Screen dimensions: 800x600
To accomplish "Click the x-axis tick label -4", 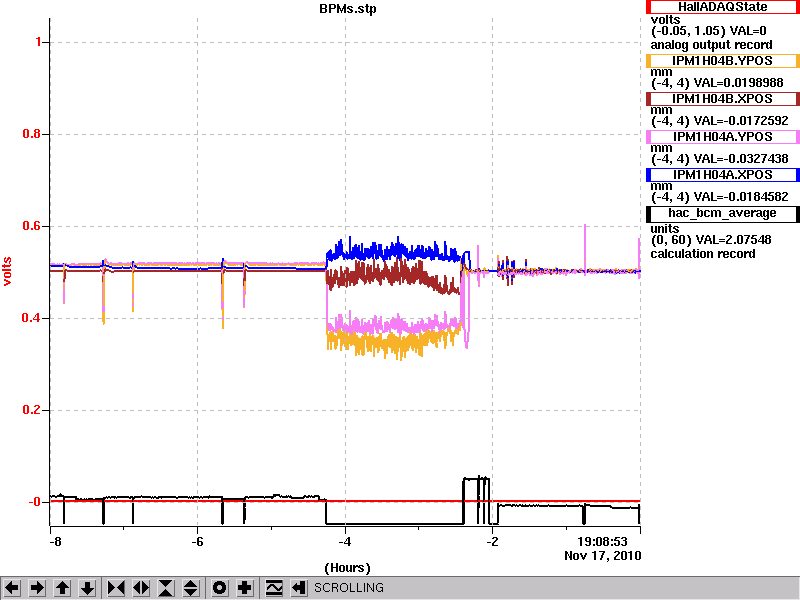I will (x=345, y=542).
